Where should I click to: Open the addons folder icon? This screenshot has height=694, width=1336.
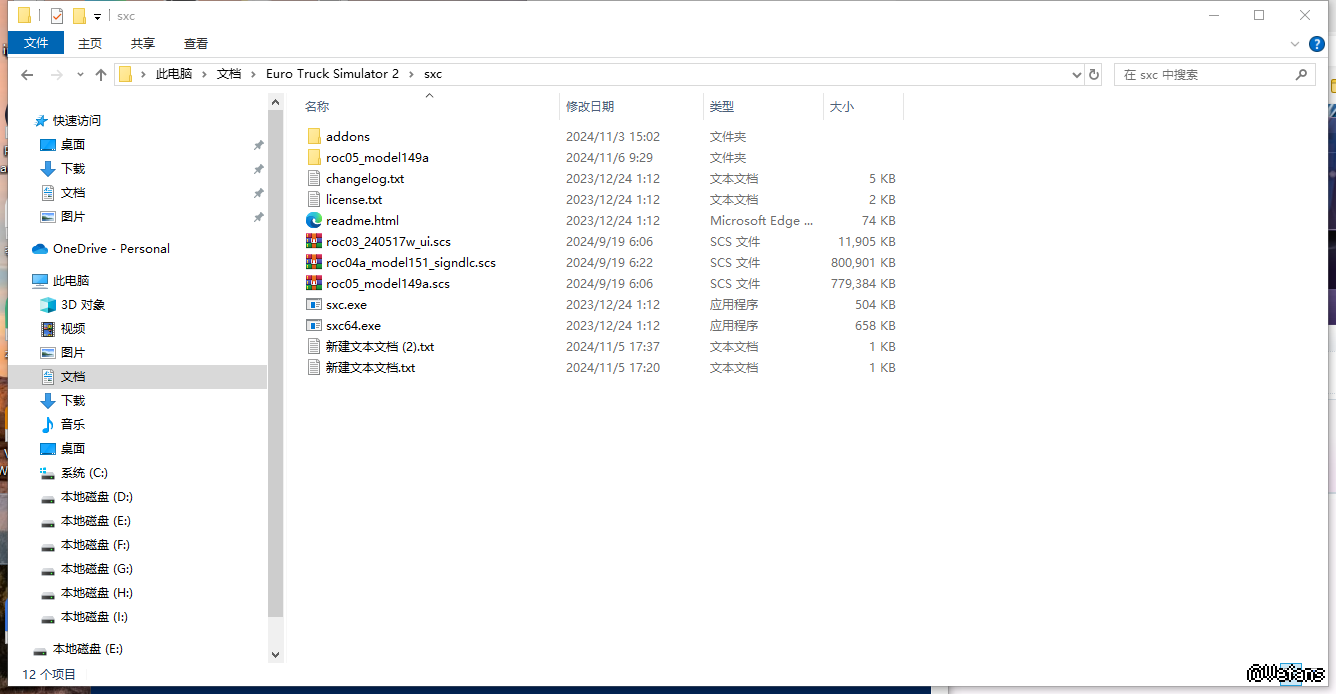(x=314, y=136)
